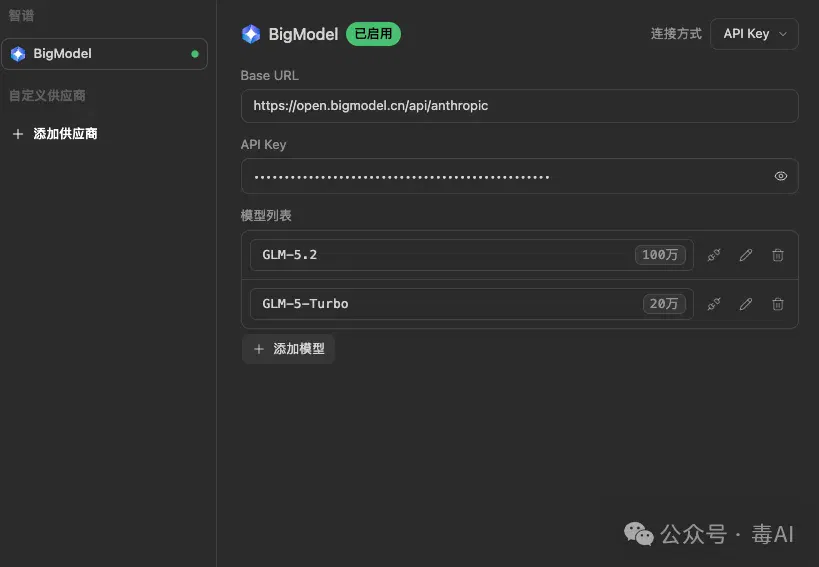
Task: Click the 模型列表 heading
Action: (x=266, y=216)
